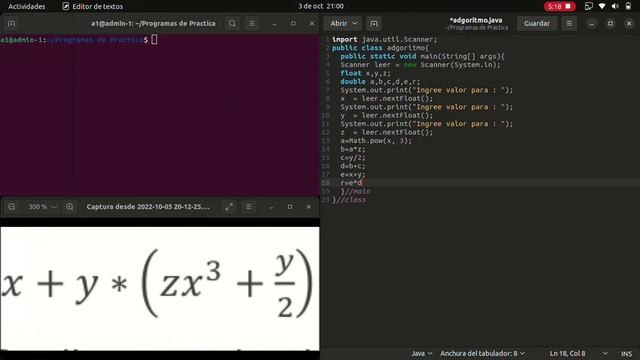Viewport: 640px width, 360px height.
Task: Open Anchura del tabulador: 8 dropdown
Action: coord(482,353)
